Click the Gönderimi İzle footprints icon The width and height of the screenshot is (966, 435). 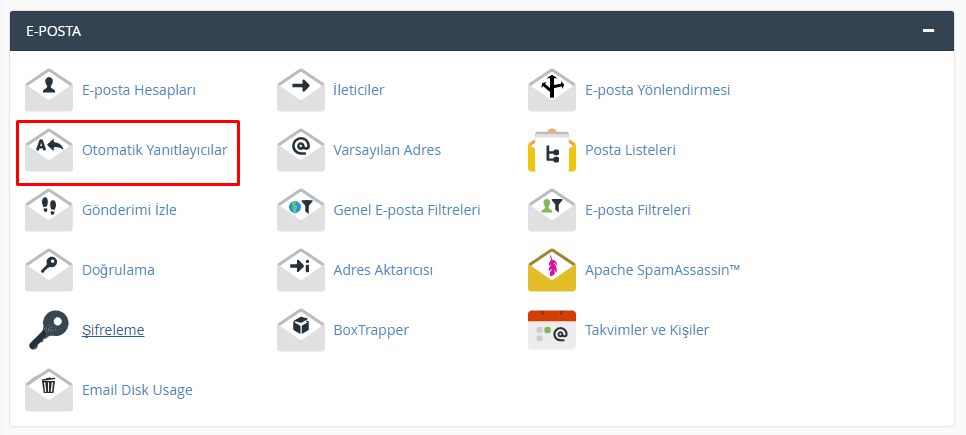pos(49,210)
